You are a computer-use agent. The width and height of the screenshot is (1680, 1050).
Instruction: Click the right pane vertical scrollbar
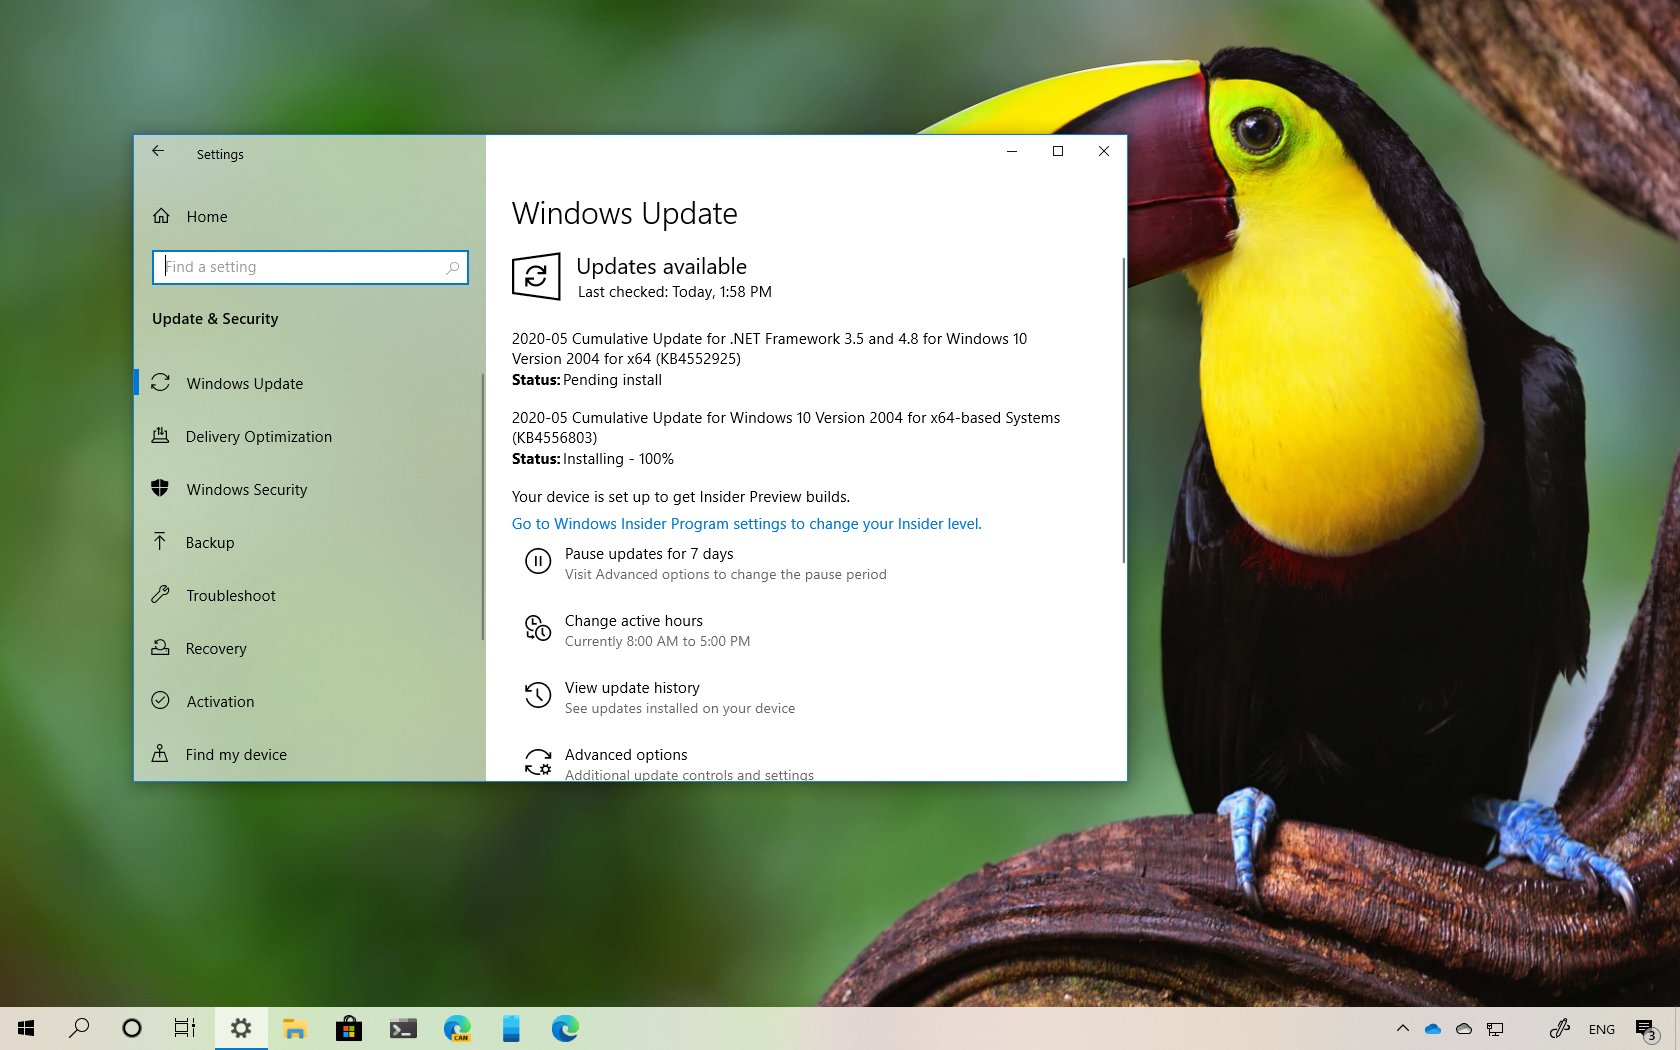[x=1123, y=410]
